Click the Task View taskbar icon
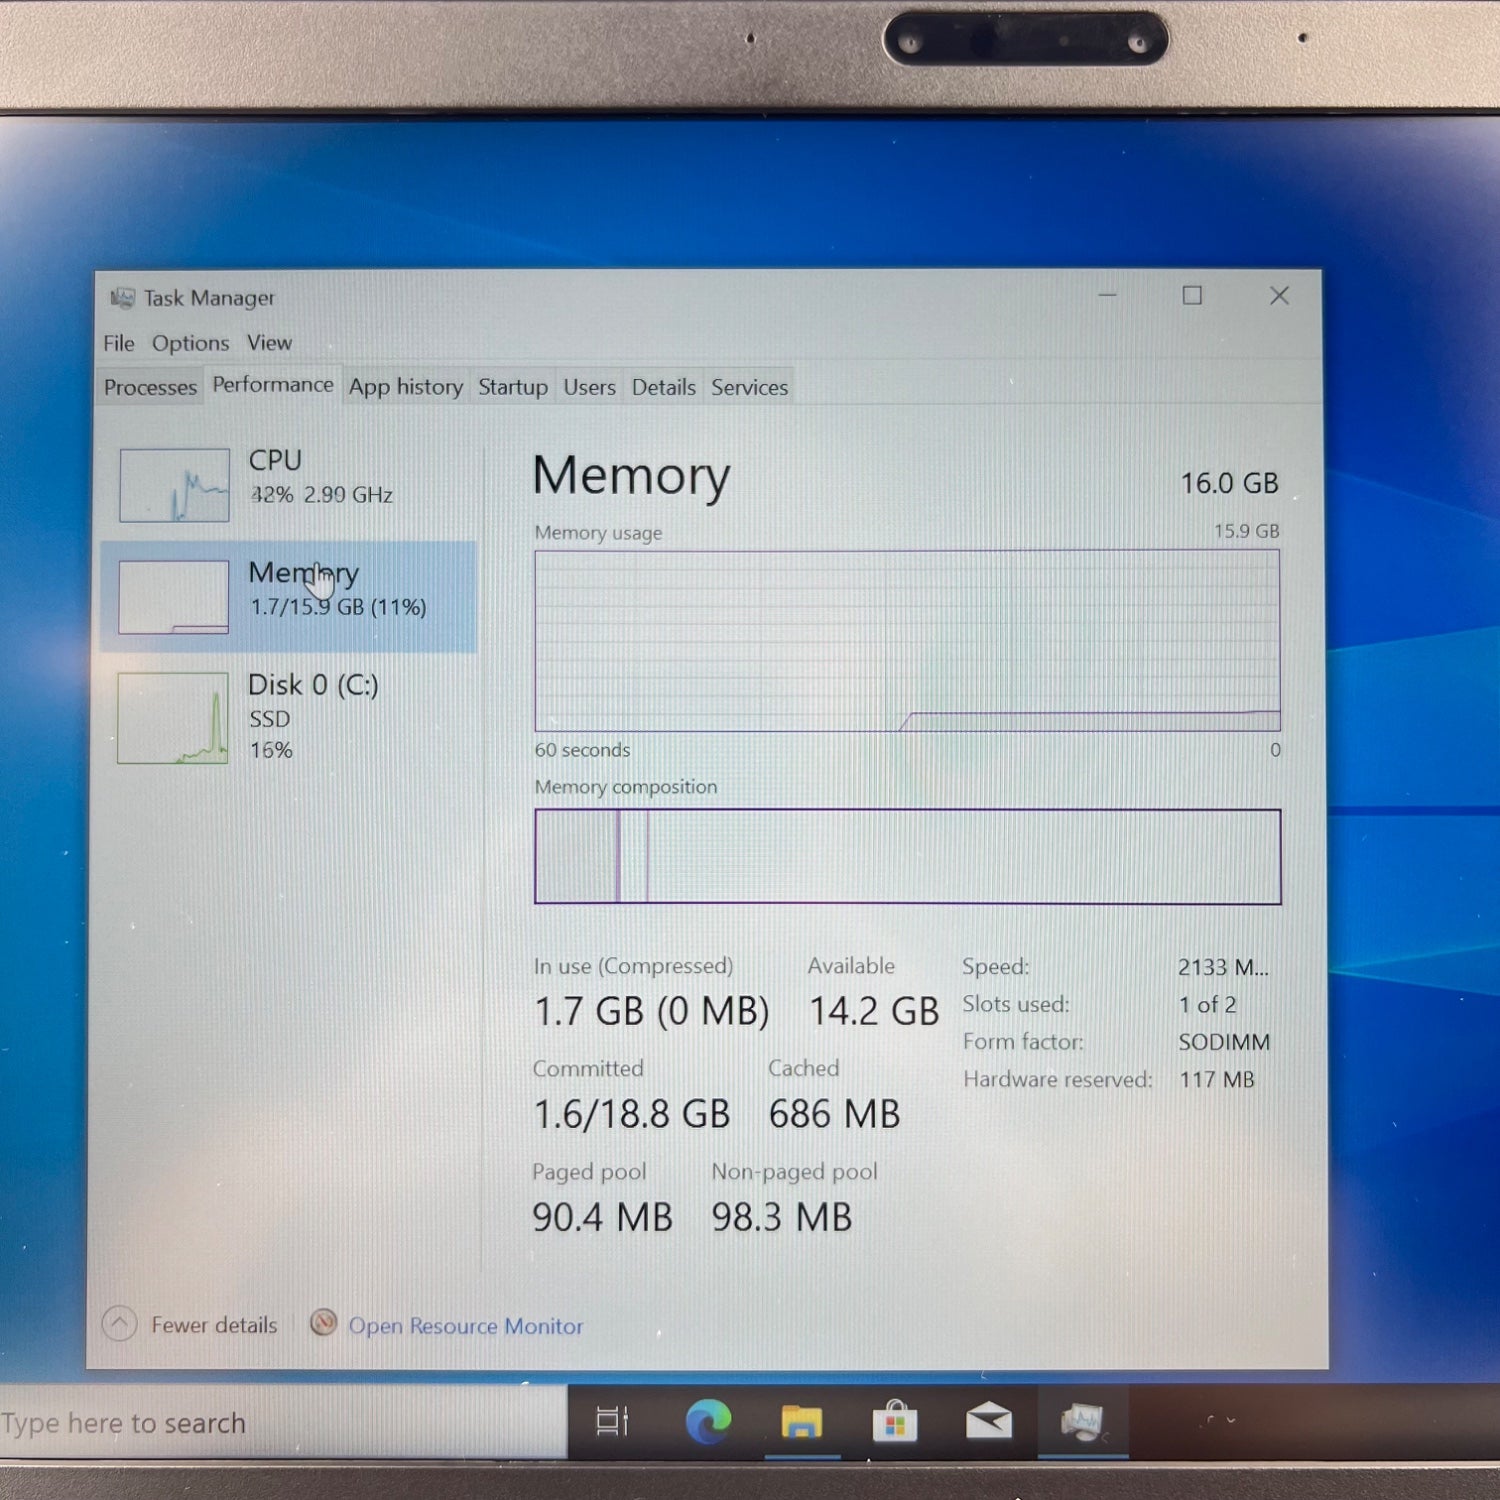1500x1500 pixels. click(612, 1422)
